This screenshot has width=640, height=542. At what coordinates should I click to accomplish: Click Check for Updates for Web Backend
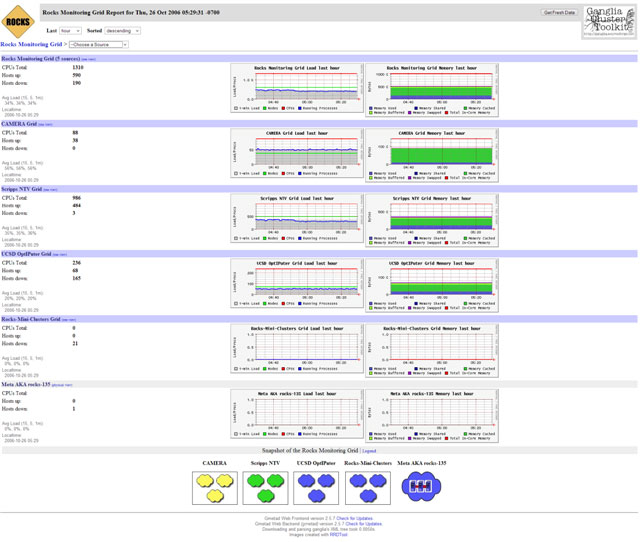tap(364, 524)
